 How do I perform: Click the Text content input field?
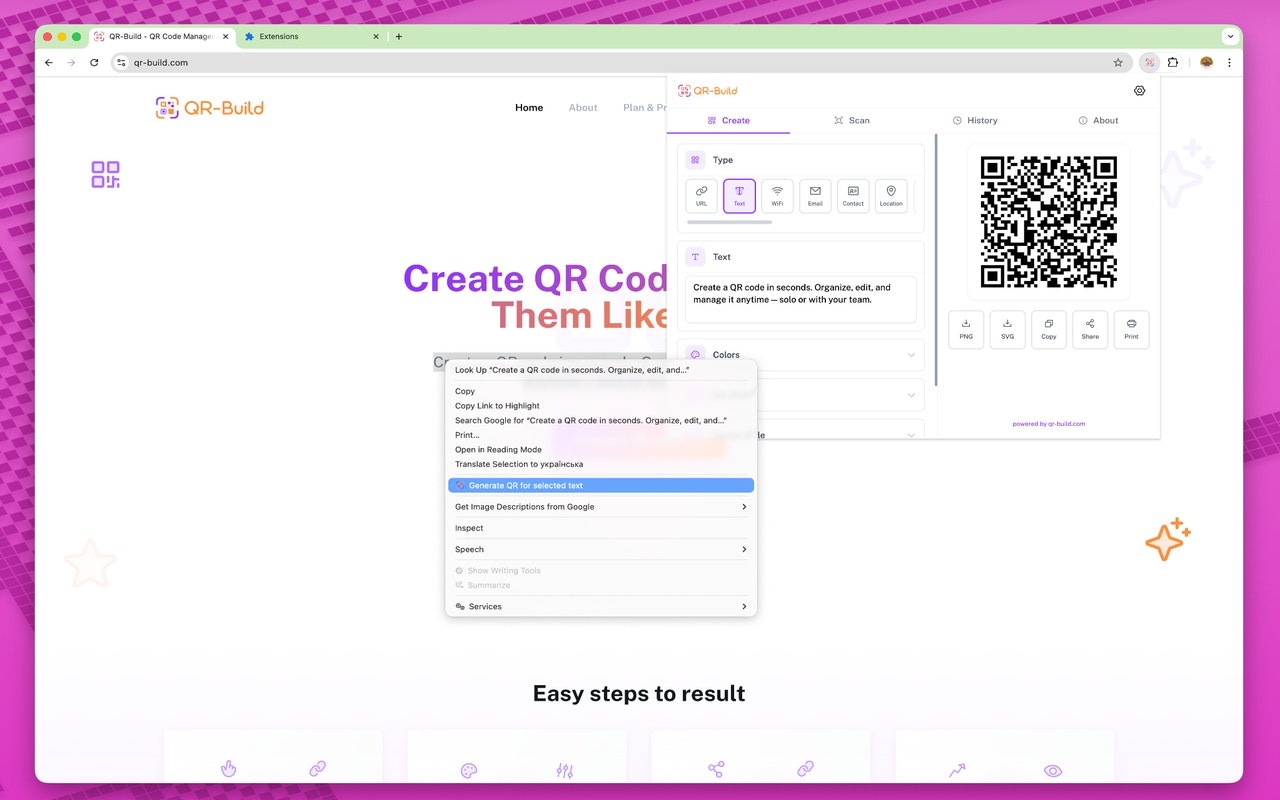click(800, 297)
